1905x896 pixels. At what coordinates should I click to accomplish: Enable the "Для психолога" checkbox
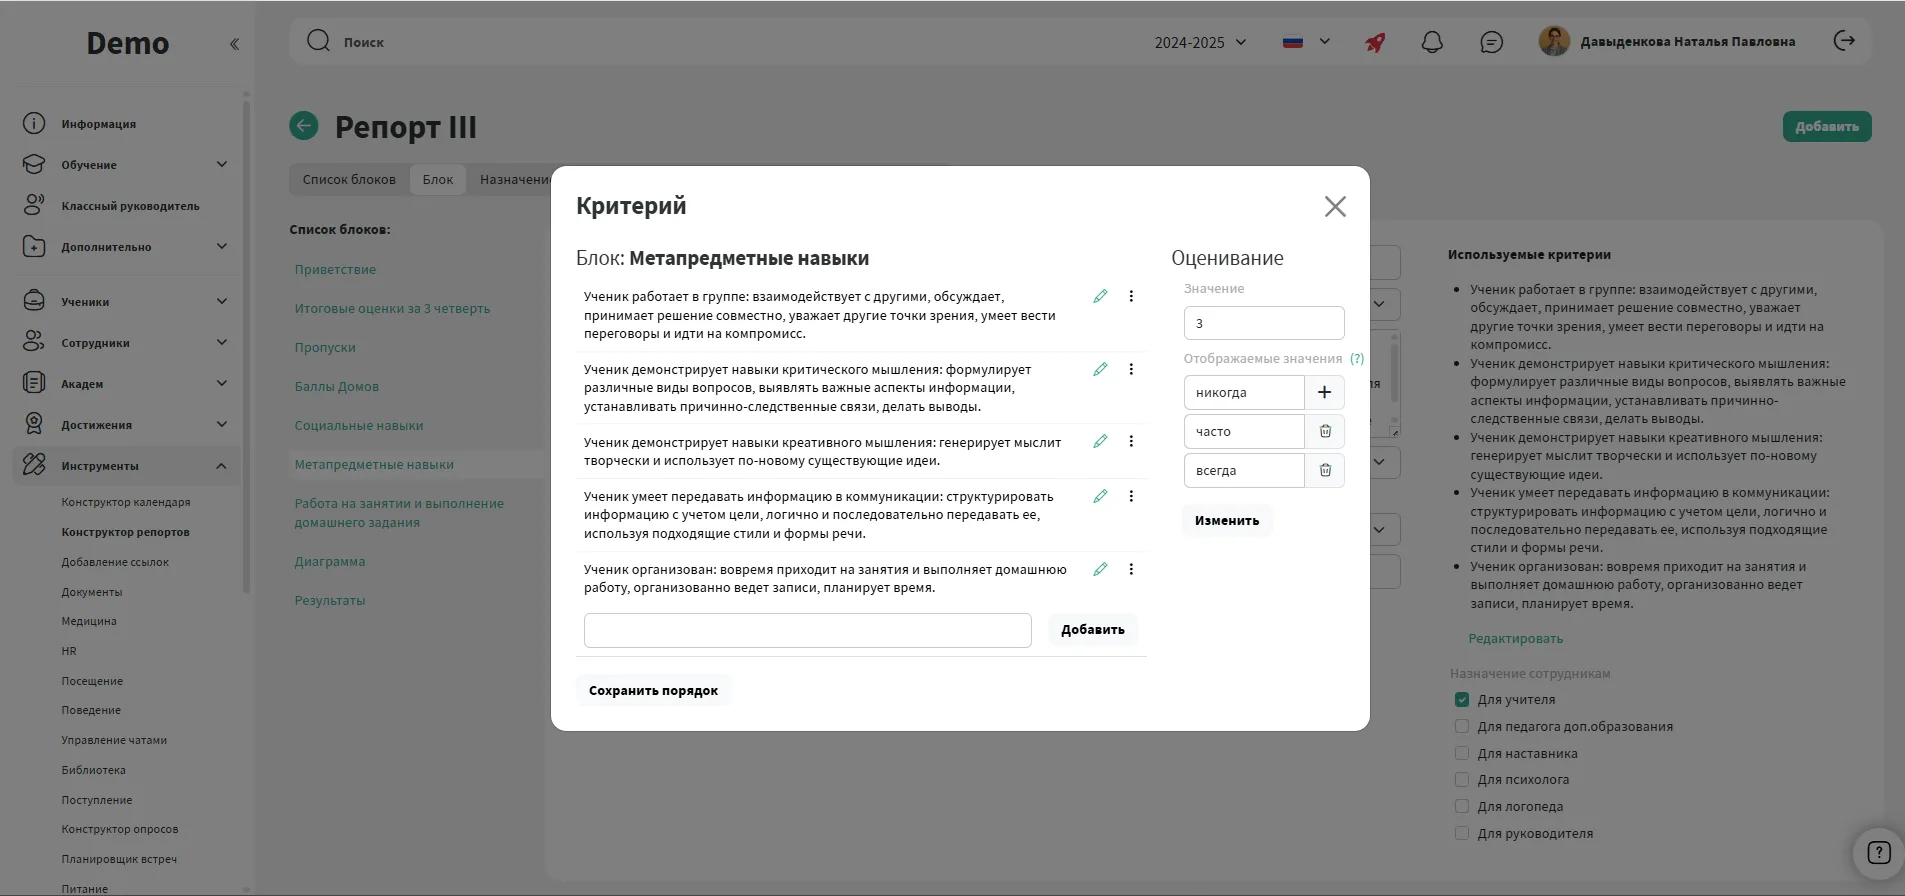[x=1462, y=780]
